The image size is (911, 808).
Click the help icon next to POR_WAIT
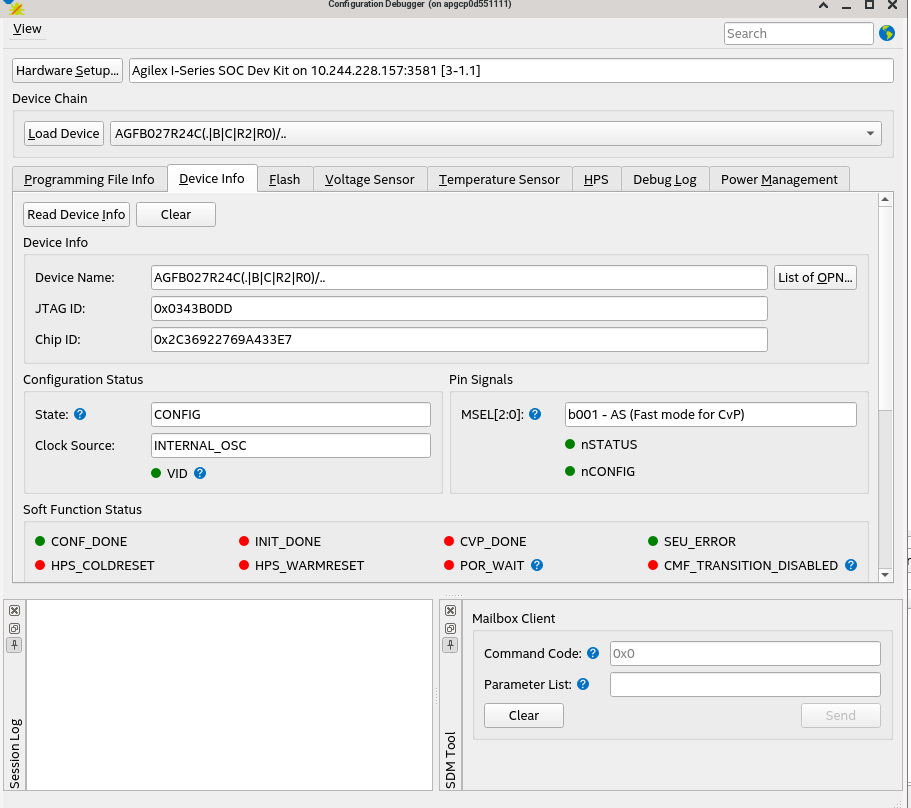[537, 565]
